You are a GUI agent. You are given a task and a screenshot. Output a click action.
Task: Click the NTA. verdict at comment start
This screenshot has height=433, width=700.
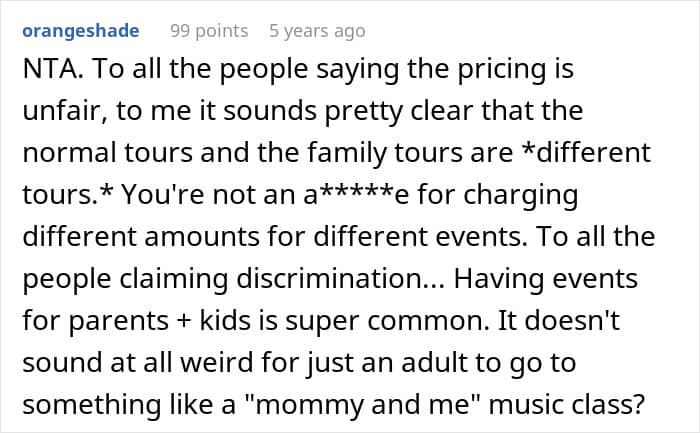53,69
